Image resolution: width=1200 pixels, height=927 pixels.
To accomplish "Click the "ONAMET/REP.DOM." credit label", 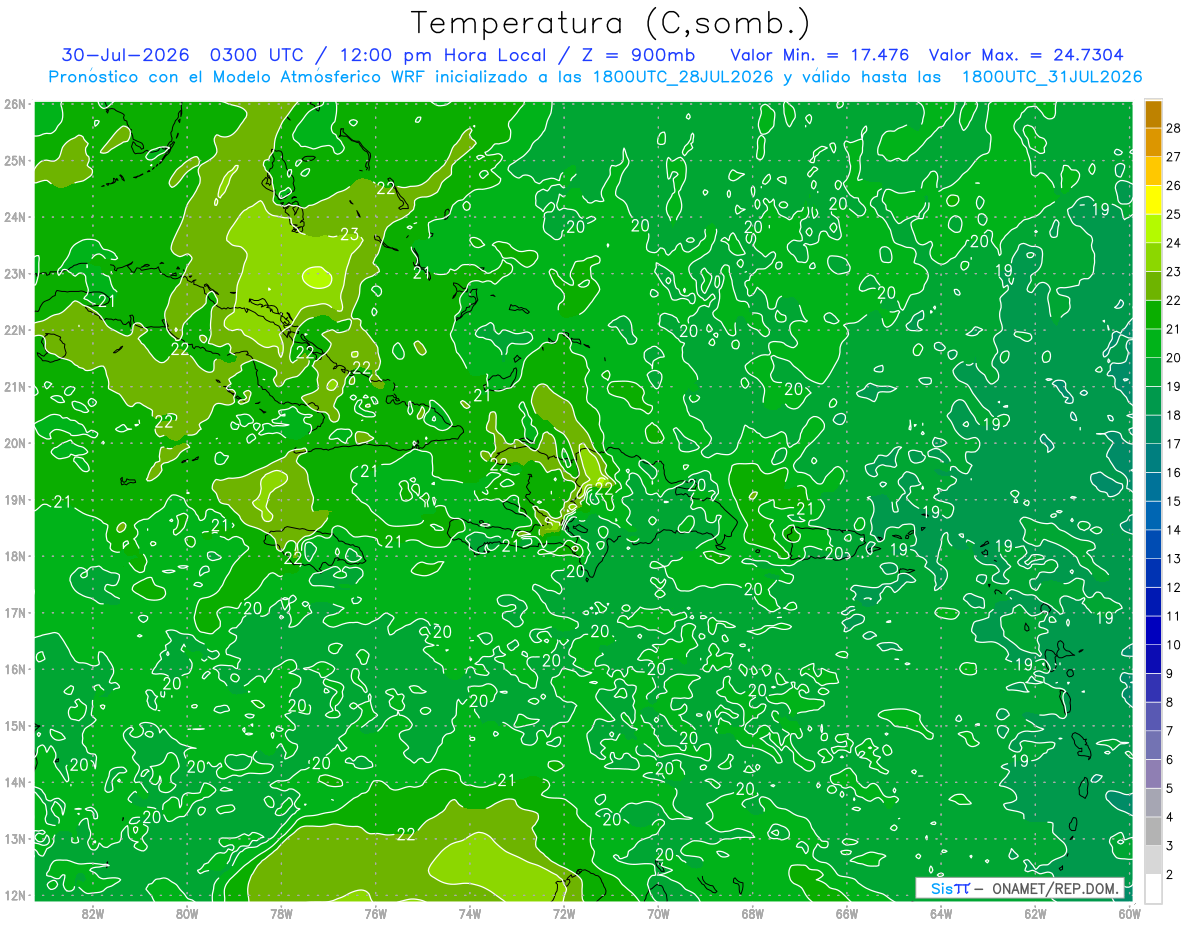I will tap(1055, 888).
